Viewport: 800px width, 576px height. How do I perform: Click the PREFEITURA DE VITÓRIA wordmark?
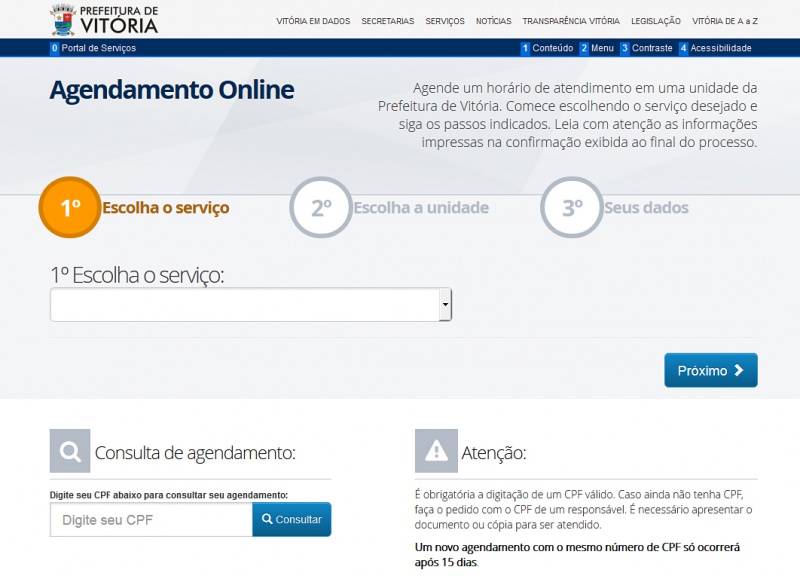coord(119,20)
